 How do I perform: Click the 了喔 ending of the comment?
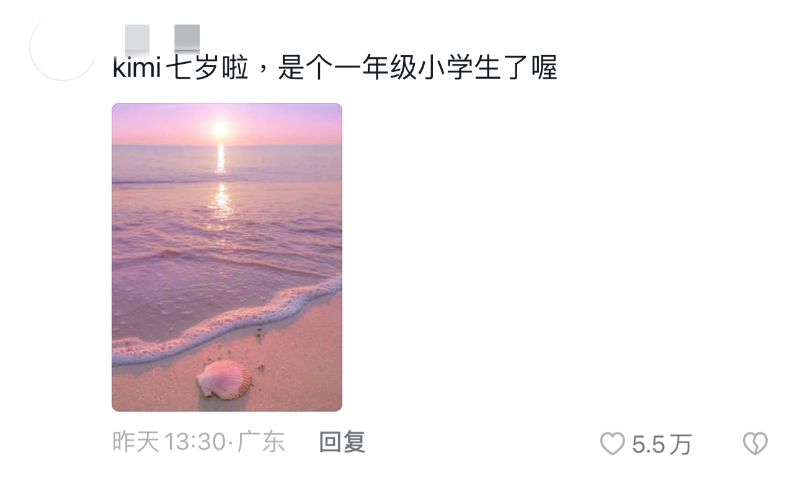point(530,67)
